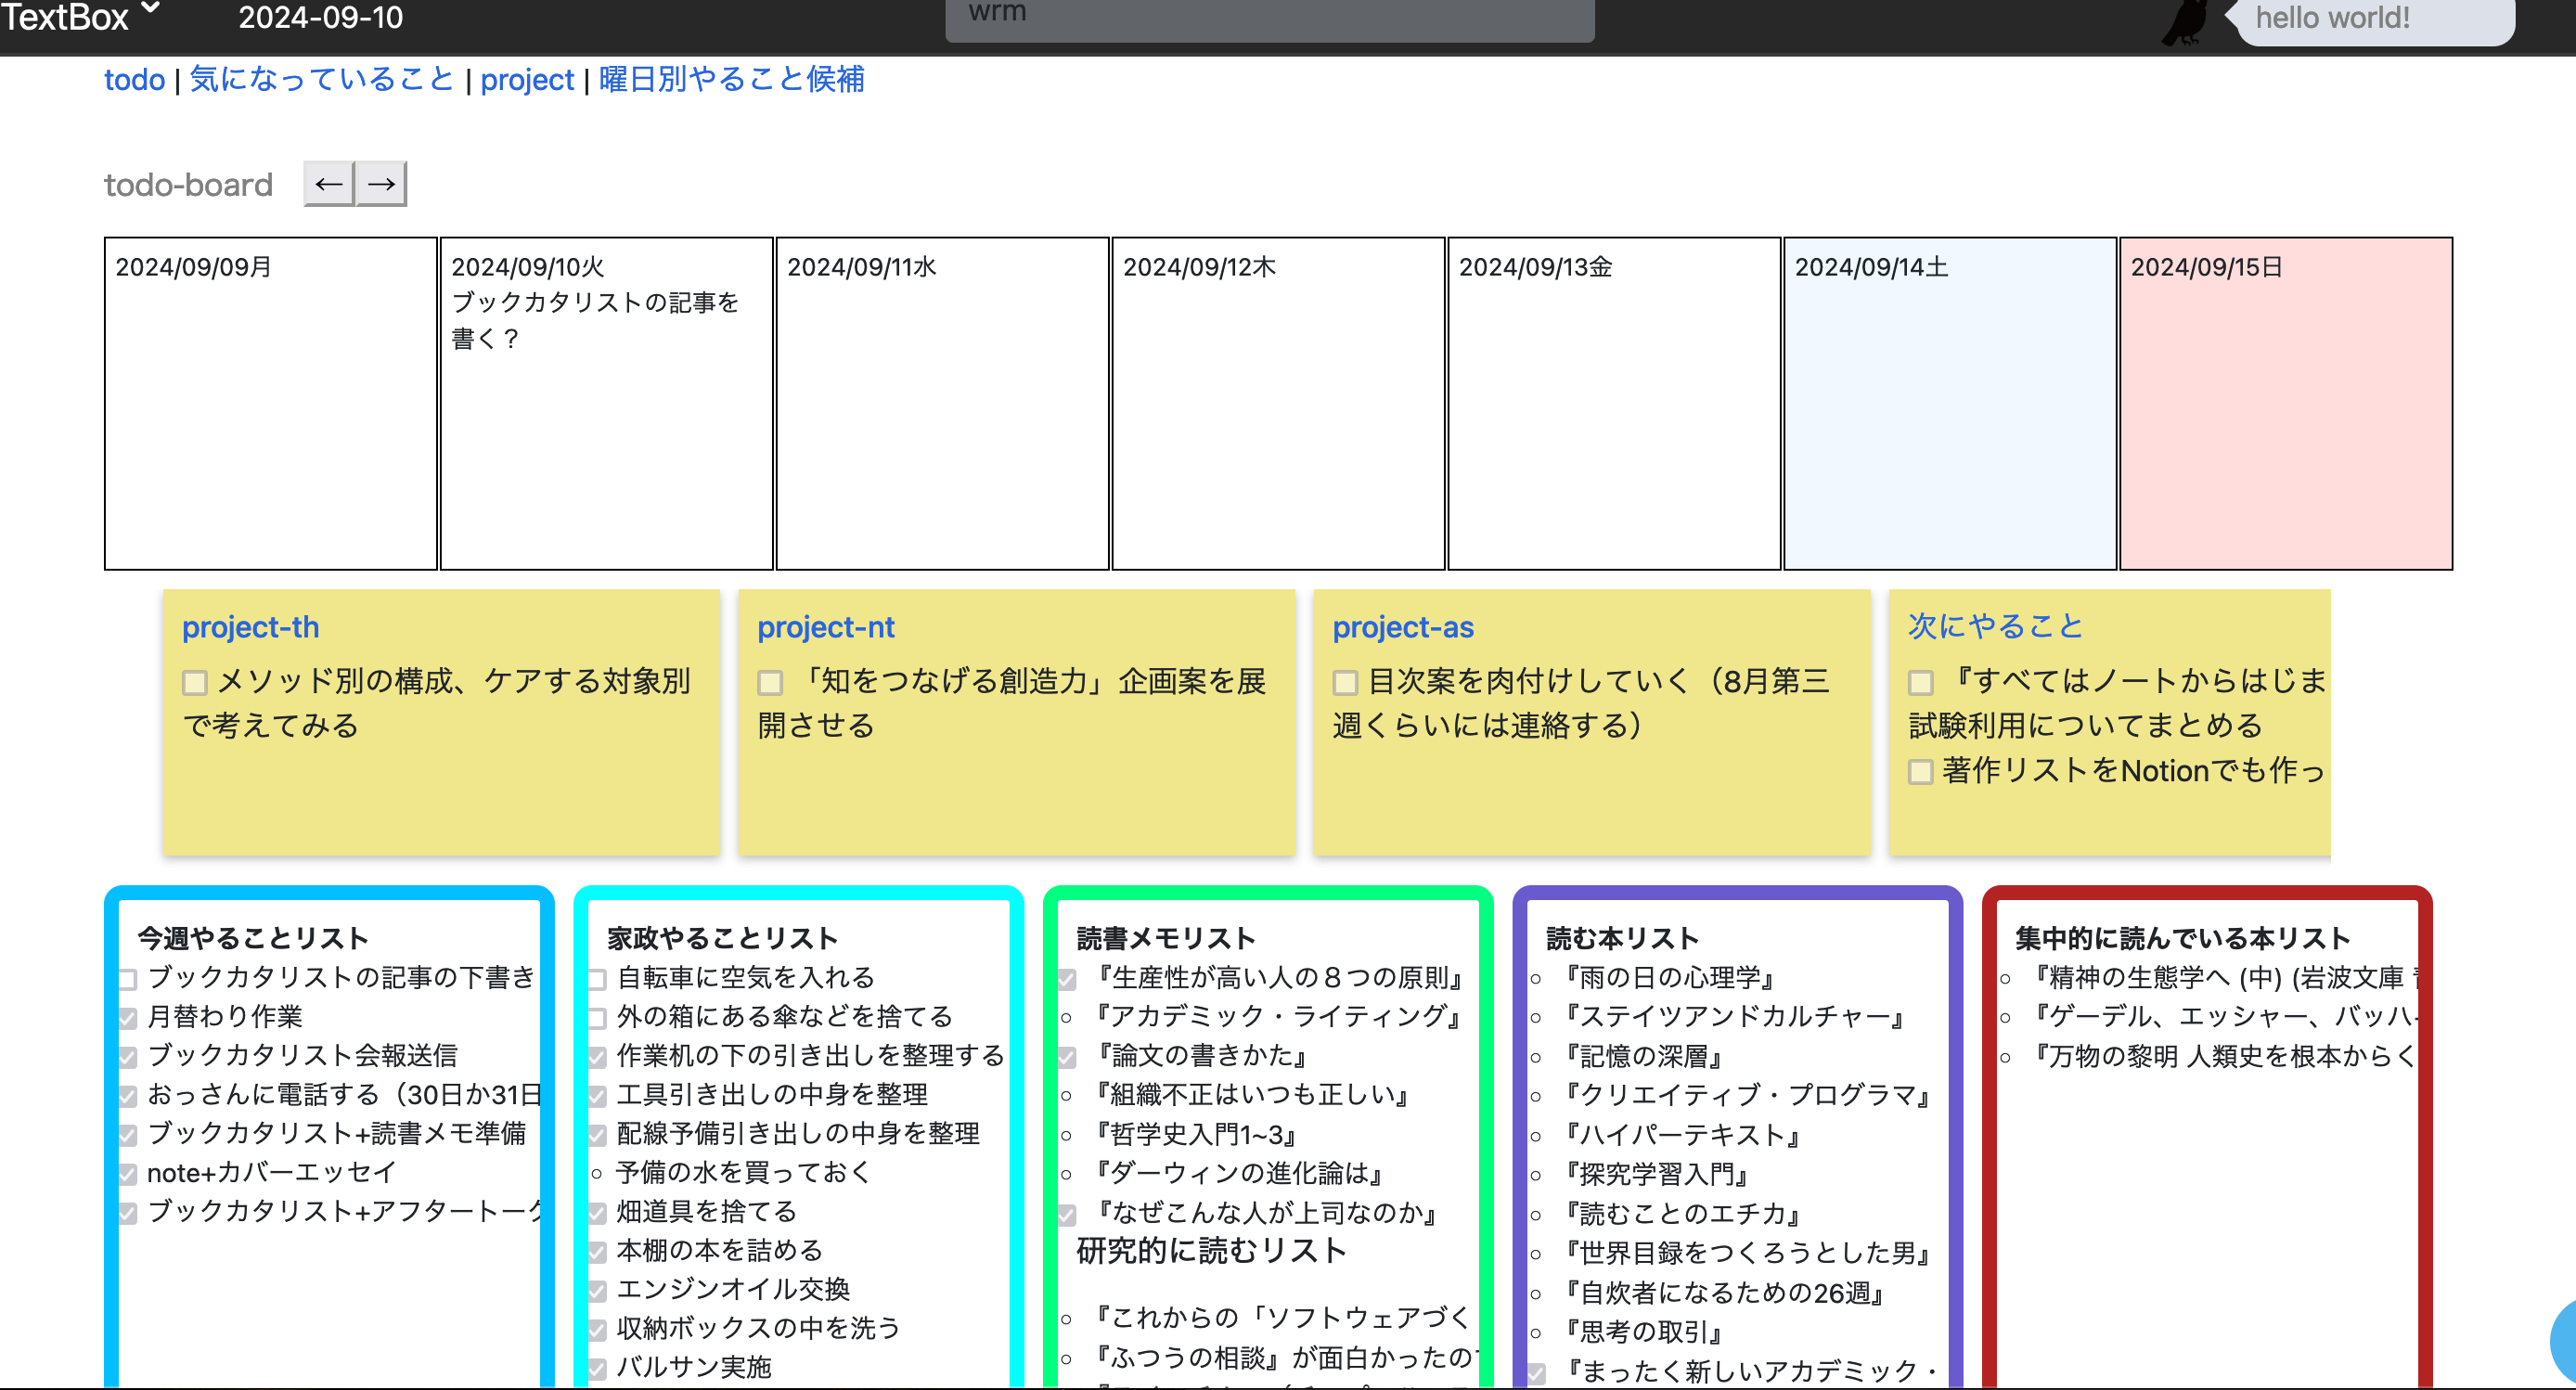Toggle 『生産性が高い人の８つの原則』 checkbox
The width and height of the screenshot is (2576, 1390).
(x=1067, y=979)
